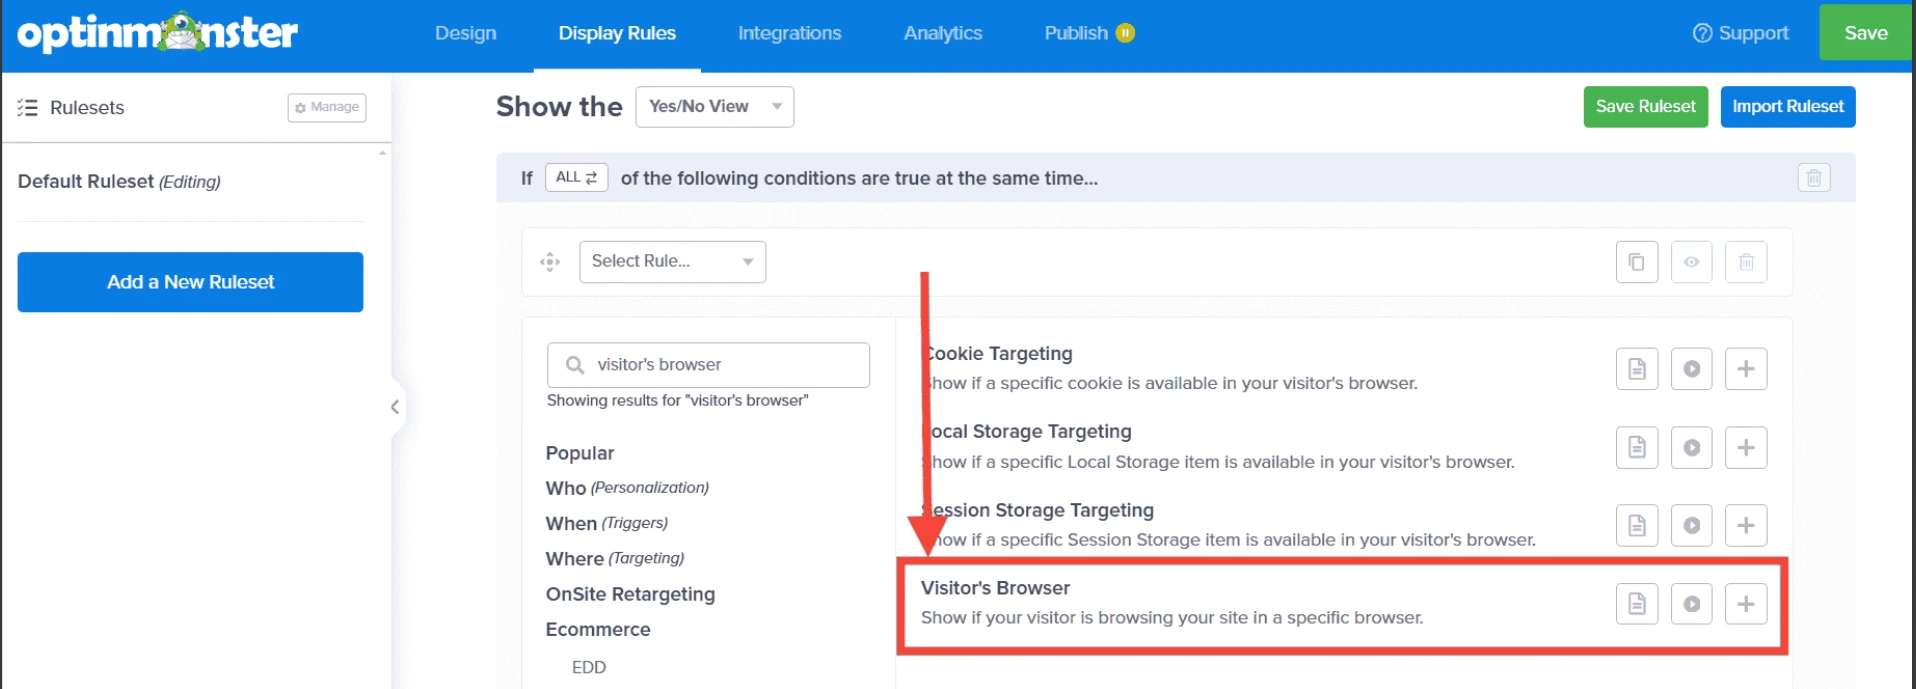Click Save Ruleset button
Screen dimensions: 1916x689
pyautogui.click(x=1645, y=107)
